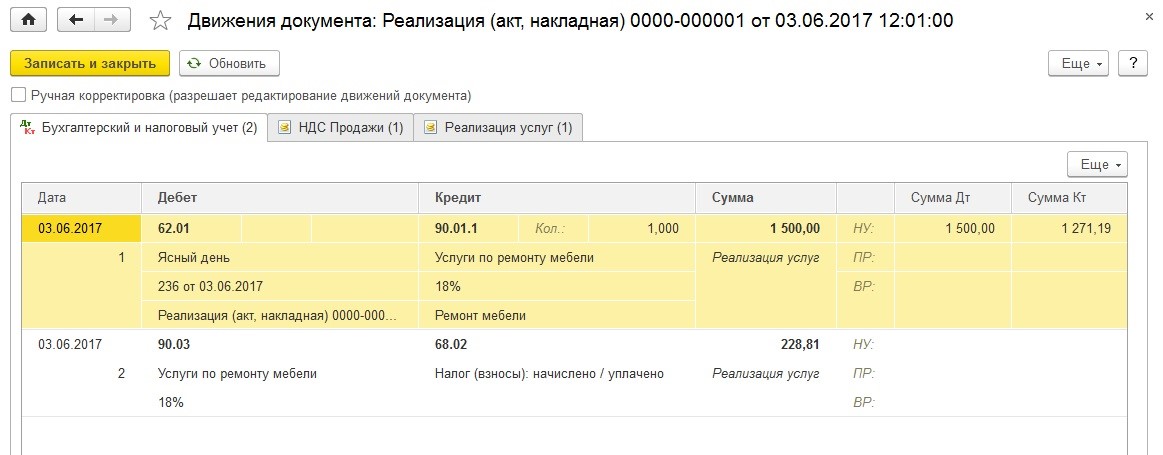
Task: Switch to the Реализация услуг tab
Action: click(x=498, y=128)
